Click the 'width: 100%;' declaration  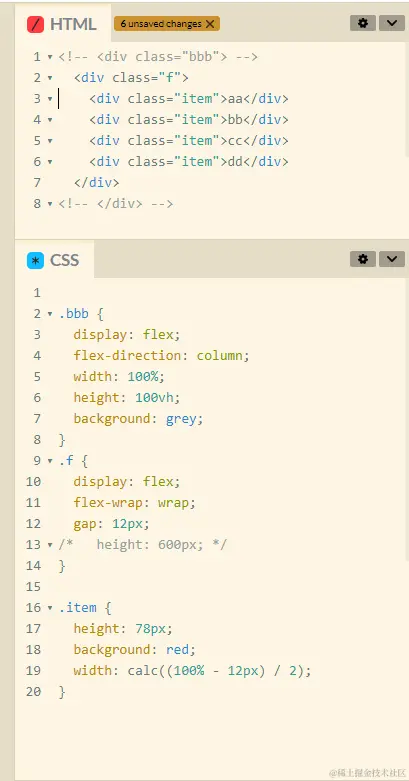(x=119, y=377)
